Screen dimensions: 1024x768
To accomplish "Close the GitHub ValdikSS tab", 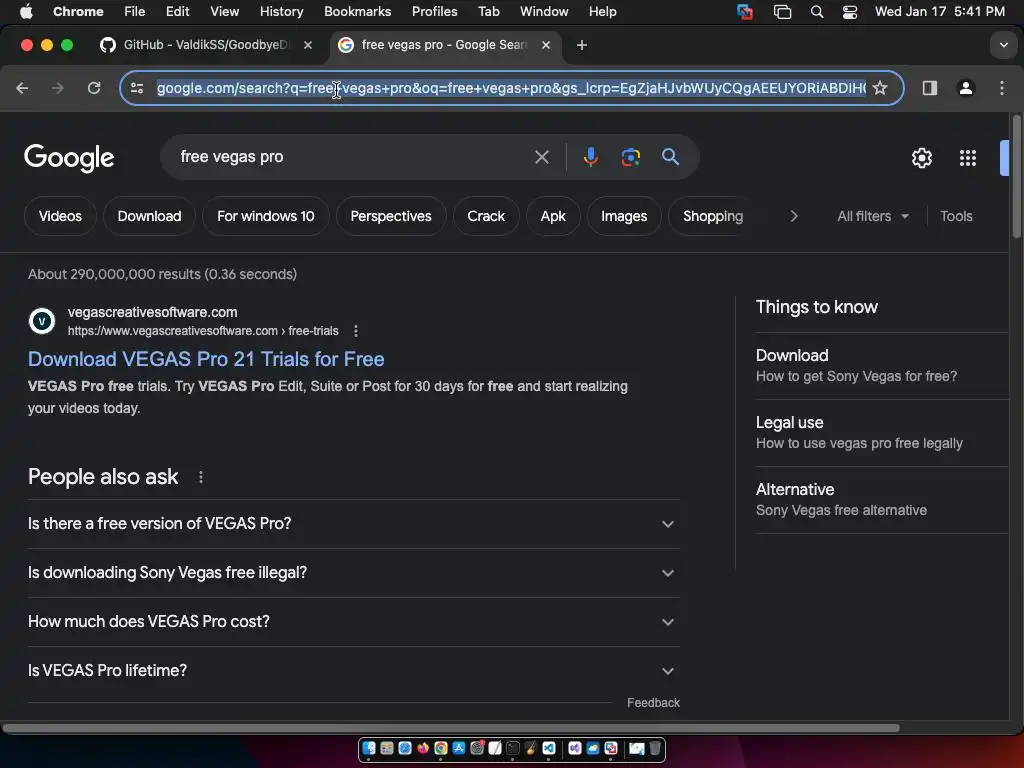I will tap(308, 45).
